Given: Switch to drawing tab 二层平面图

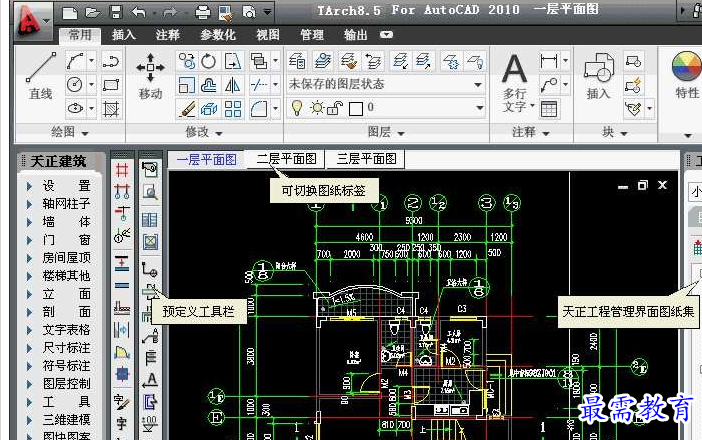Looking at the screenshot, I should tap(286, 159).
